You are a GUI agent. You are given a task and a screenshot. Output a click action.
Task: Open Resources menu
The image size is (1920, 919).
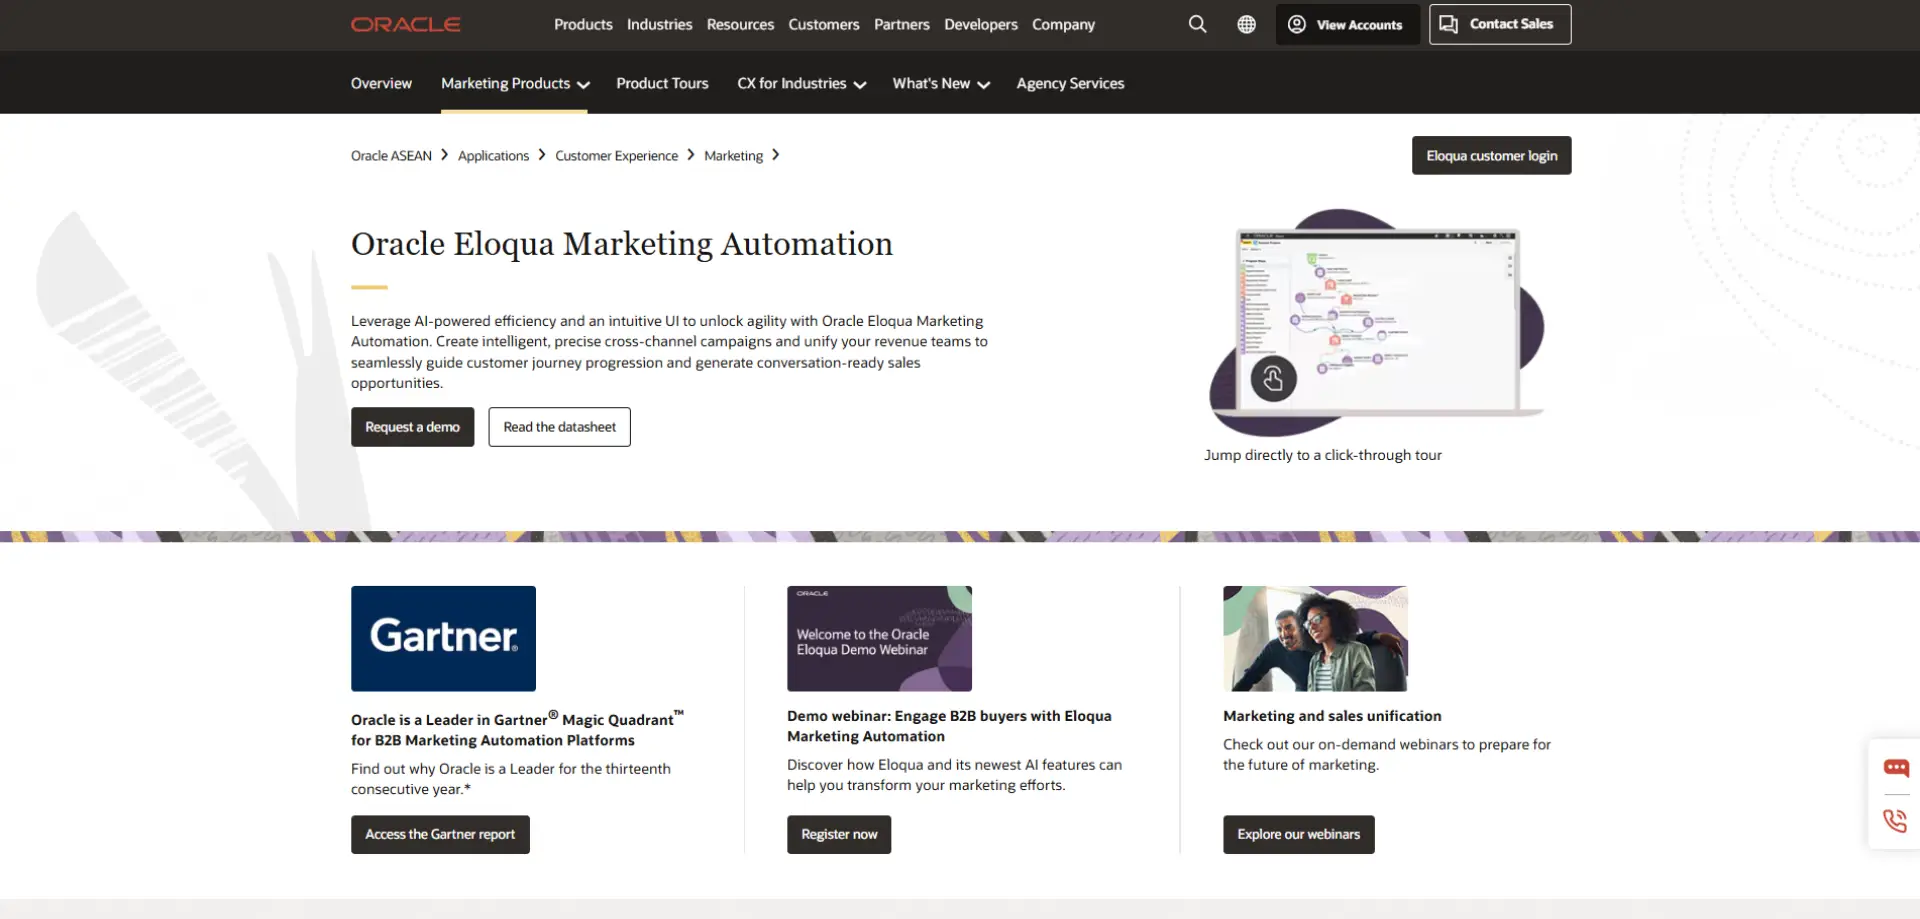coord(740,24)
